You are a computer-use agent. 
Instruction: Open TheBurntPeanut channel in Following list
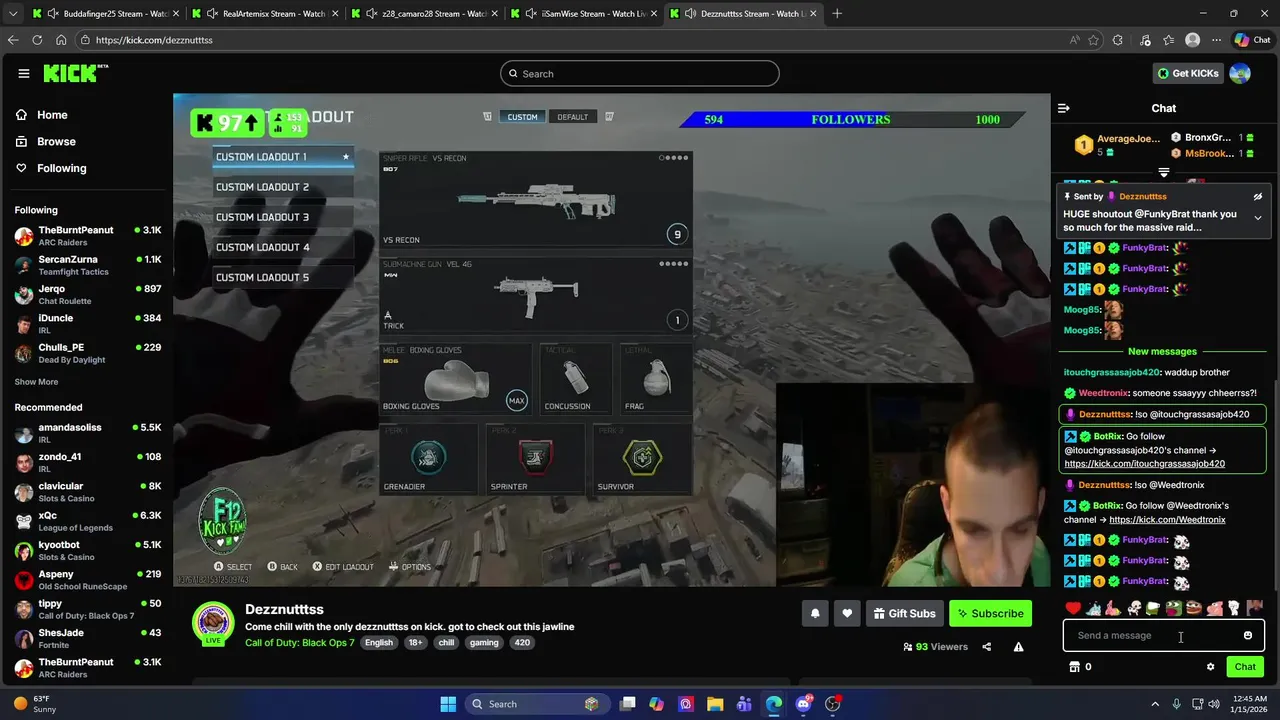pos(87,236)
